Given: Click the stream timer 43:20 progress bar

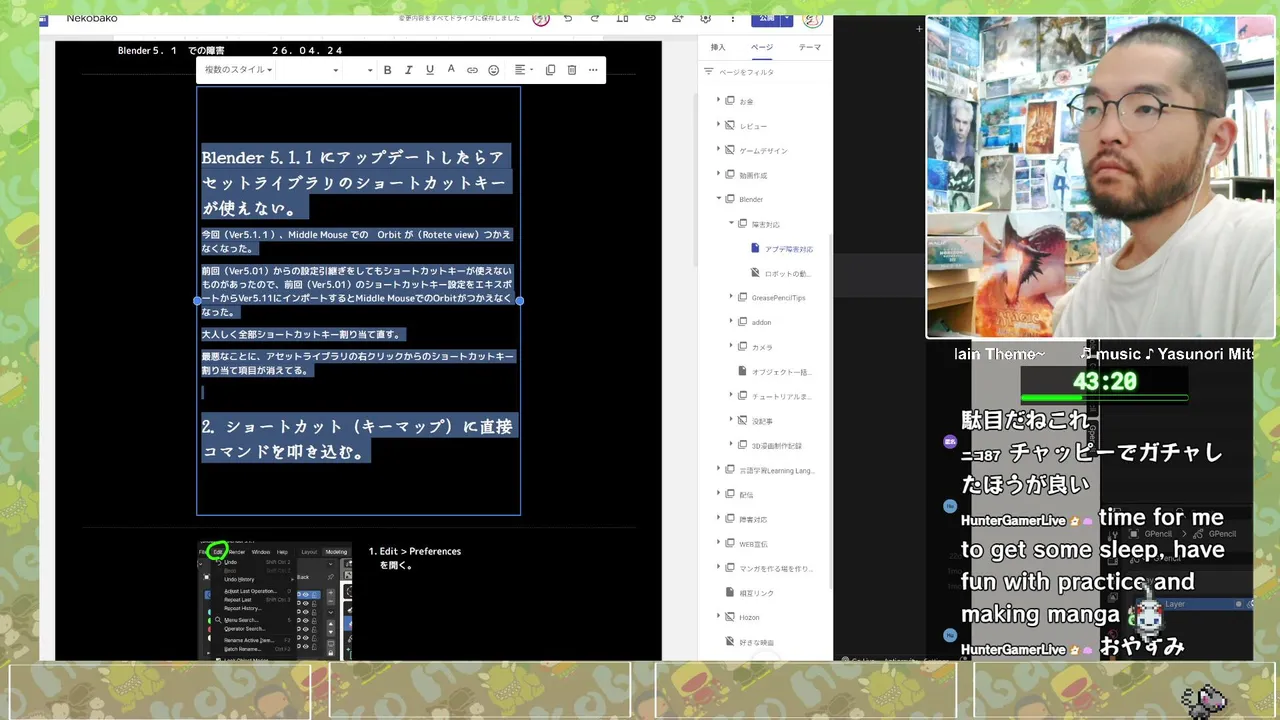Looking at the screenshot, I should point(1104,398).
